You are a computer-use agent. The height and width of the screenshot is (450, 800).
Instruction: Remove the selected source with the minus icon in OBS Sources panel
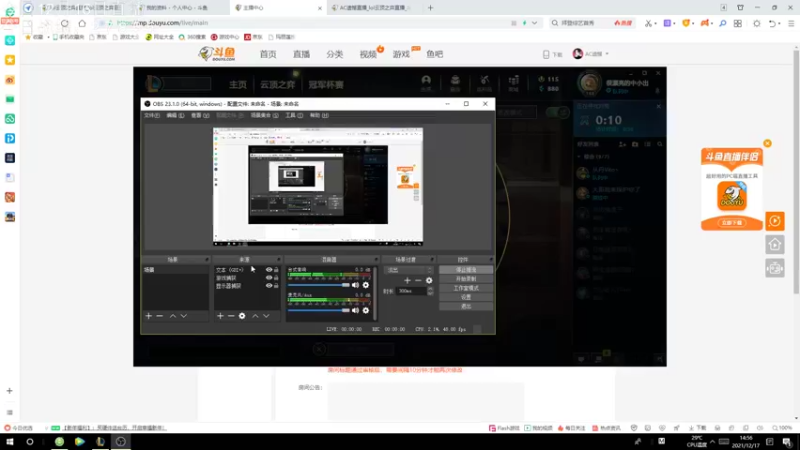(231, 316)
